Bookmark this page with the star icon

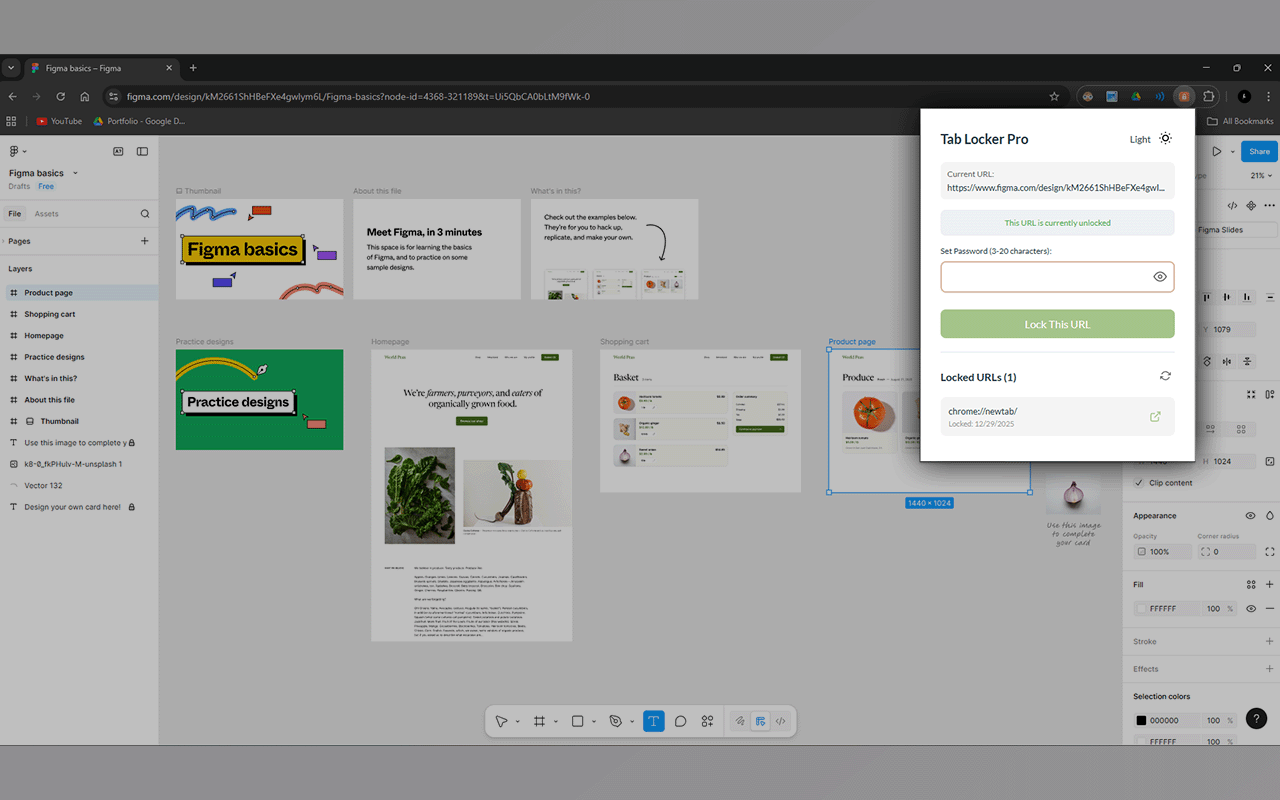tap(1054, 97)
